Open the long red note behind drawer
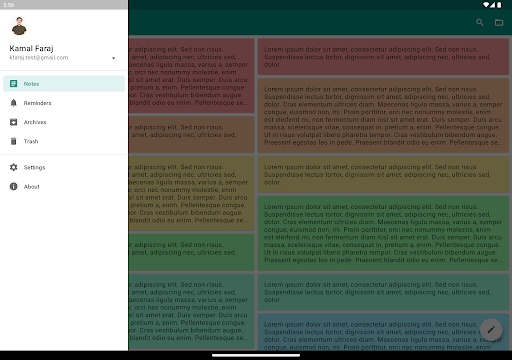Viewport: 512px width, 360px height. (191, 76)
